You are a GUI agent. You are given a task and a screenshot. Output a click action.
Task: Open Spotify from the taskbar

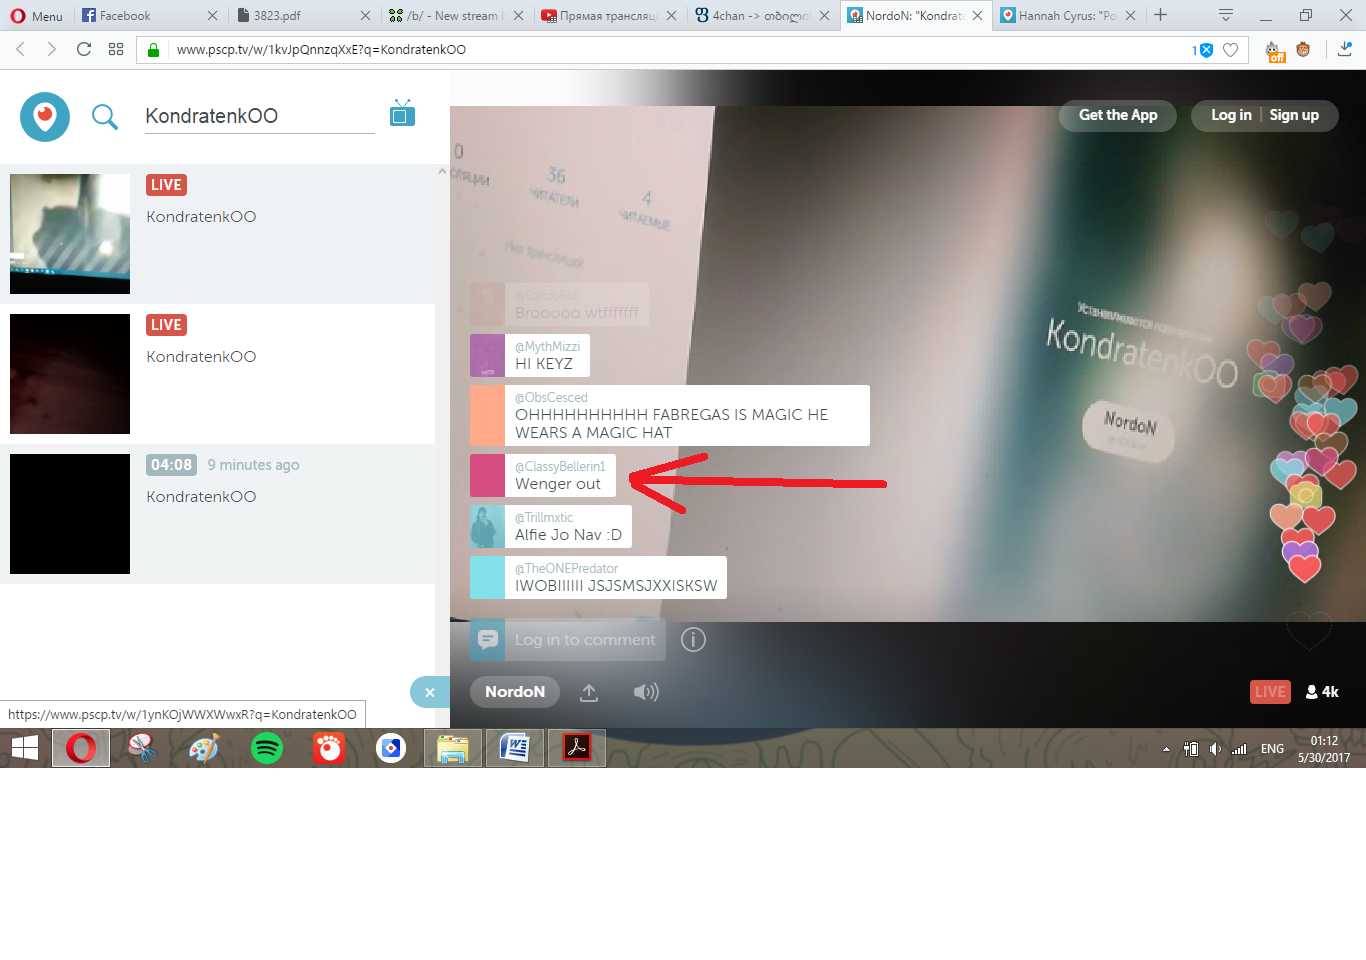point(267,748)
